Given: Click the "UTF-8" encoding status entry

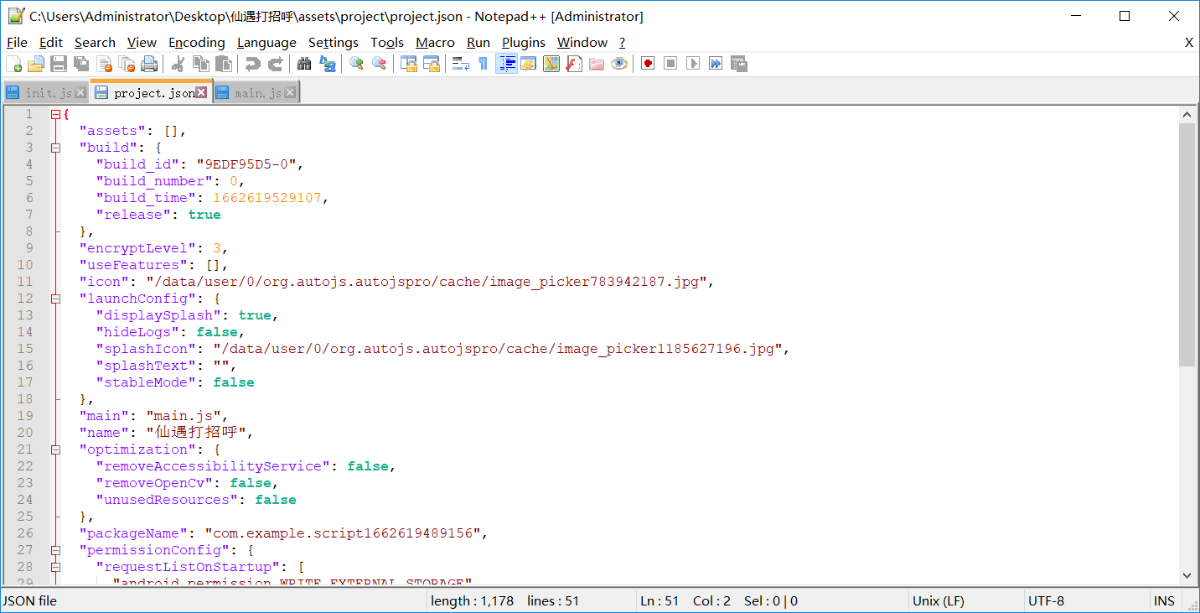Looking at the screenshot, I should [1046, 601].
